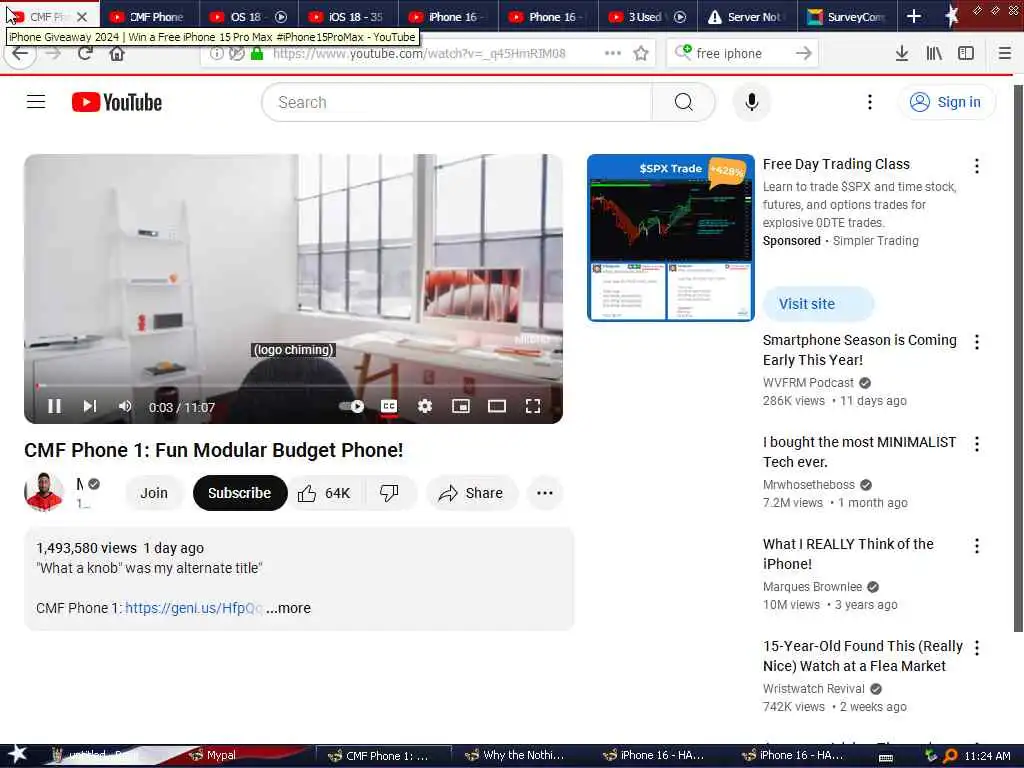The height and width of the screenshot is (768, 1024).
Task: Submit search with arrow button
Action: click(804, 54)
